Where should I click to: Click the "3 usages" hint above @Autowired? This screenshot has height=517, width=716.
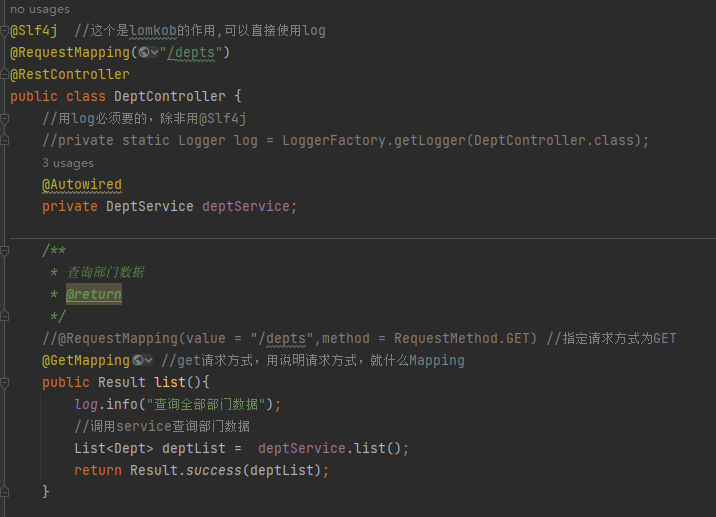click(x=68, y=163)
